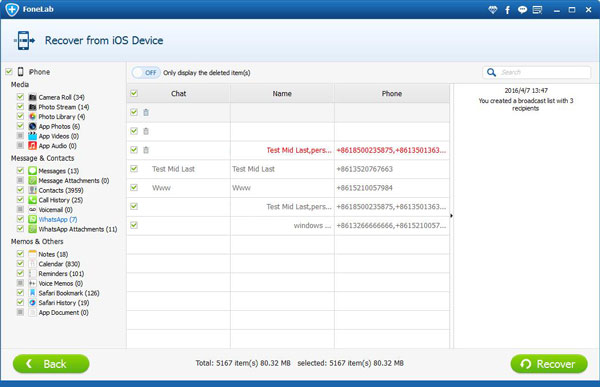600x387 pixels.
Task: Select Calendar (830) category
Action: (59, 264)
